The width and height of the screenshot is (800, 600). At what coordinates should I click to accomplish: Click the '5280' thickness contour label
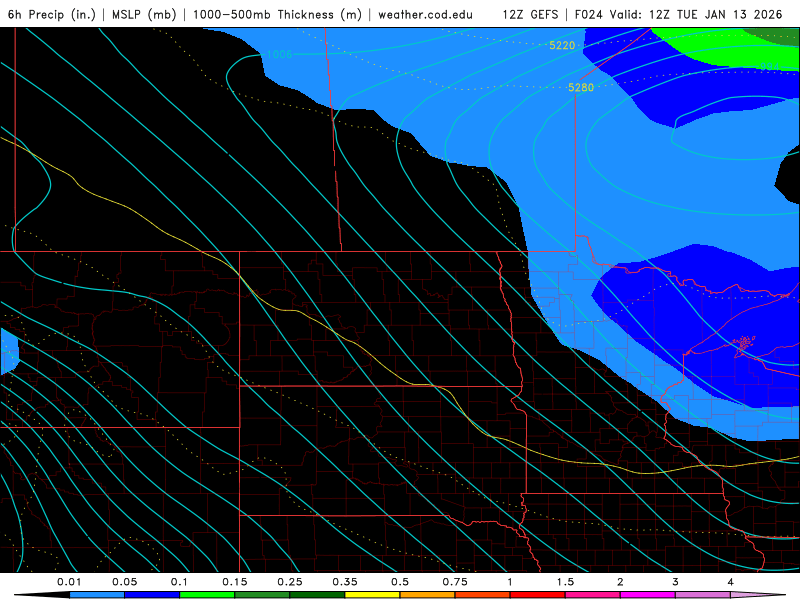click(x=581, y=88)
